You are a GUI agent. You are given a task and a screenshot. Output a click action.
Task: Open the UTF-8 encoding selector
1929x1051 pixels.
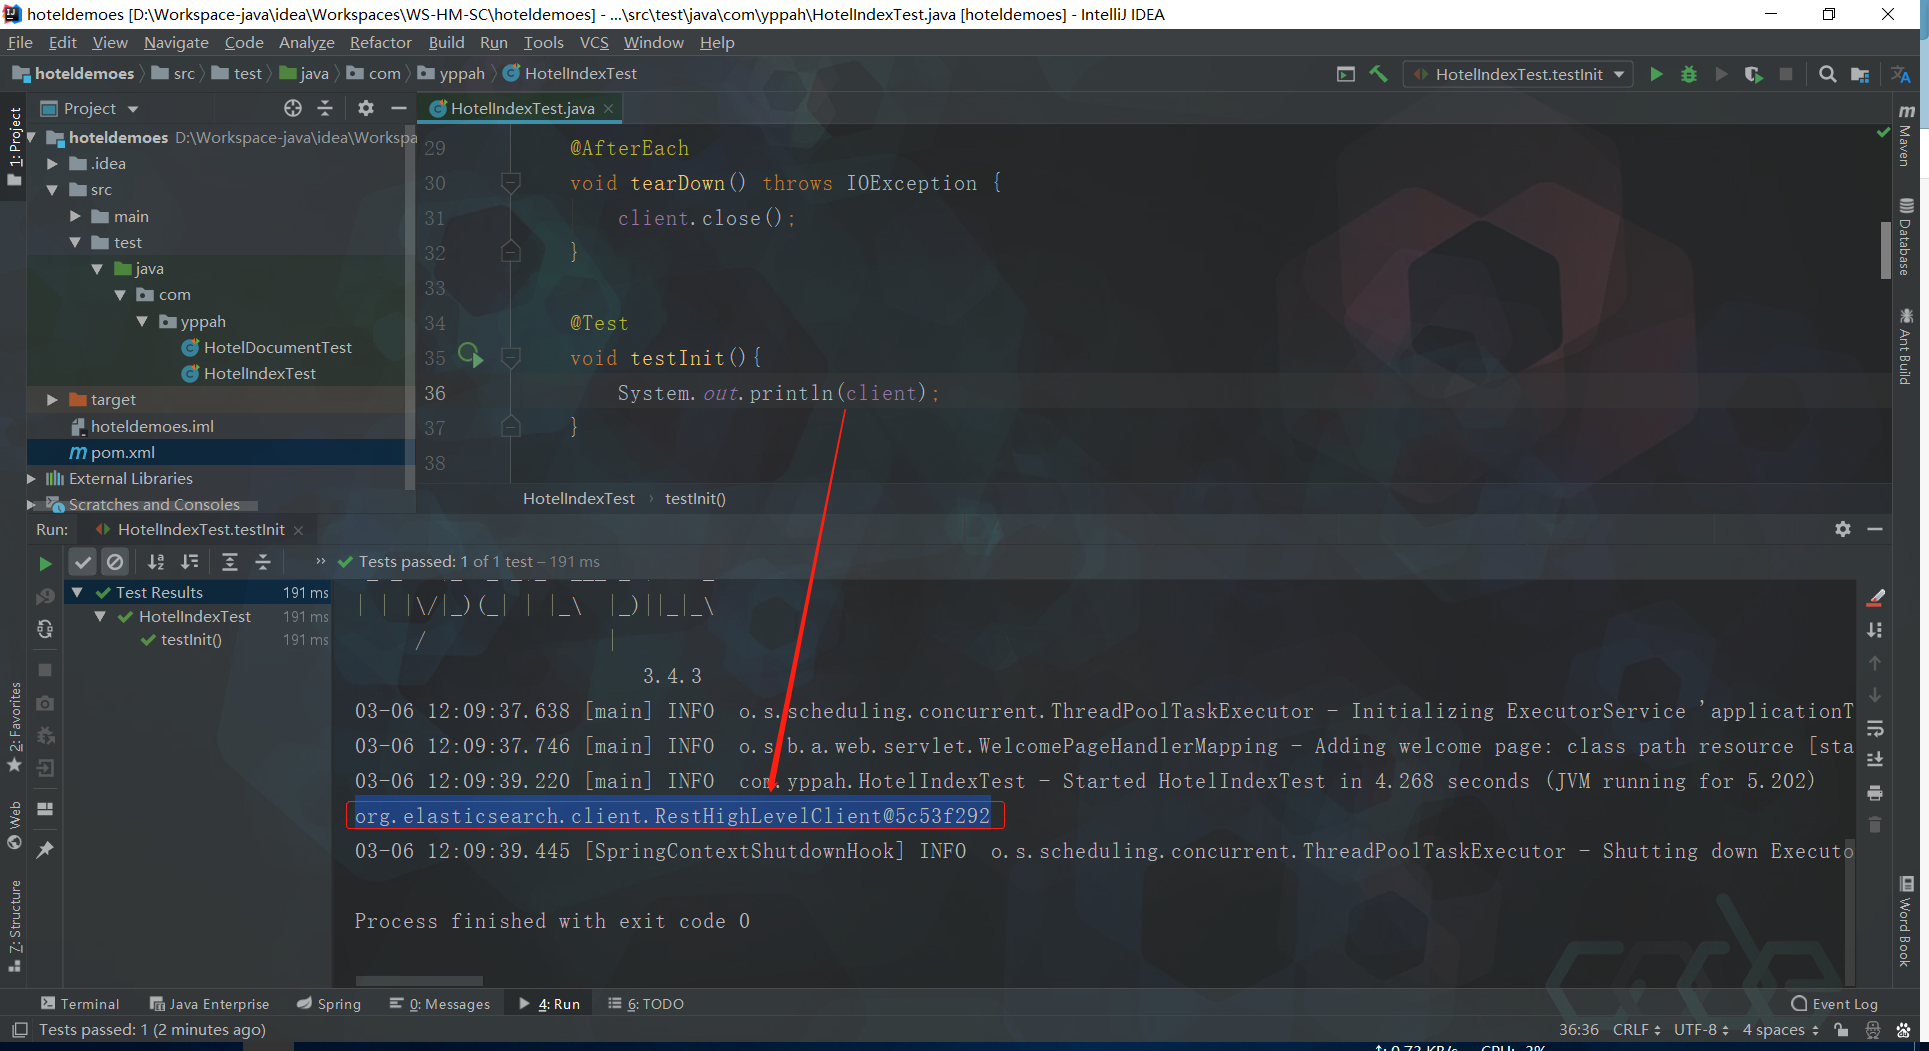1701,1030
